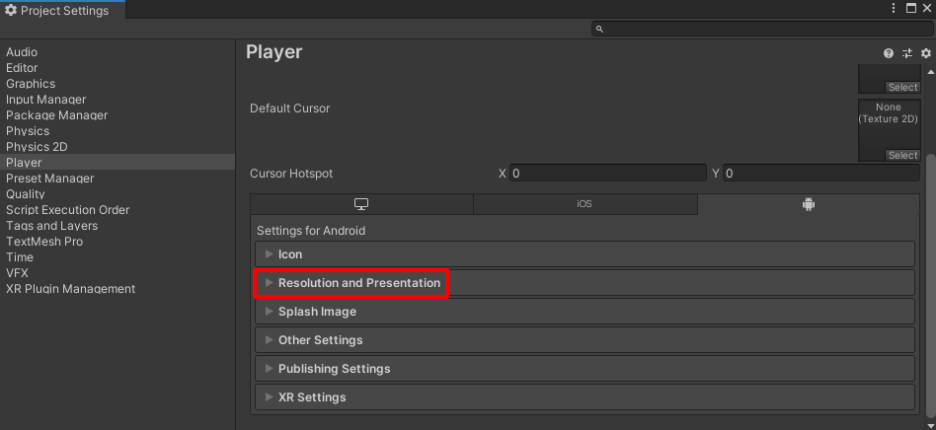
Task: Open Tags and Layers settings
Action: [52, 225]
